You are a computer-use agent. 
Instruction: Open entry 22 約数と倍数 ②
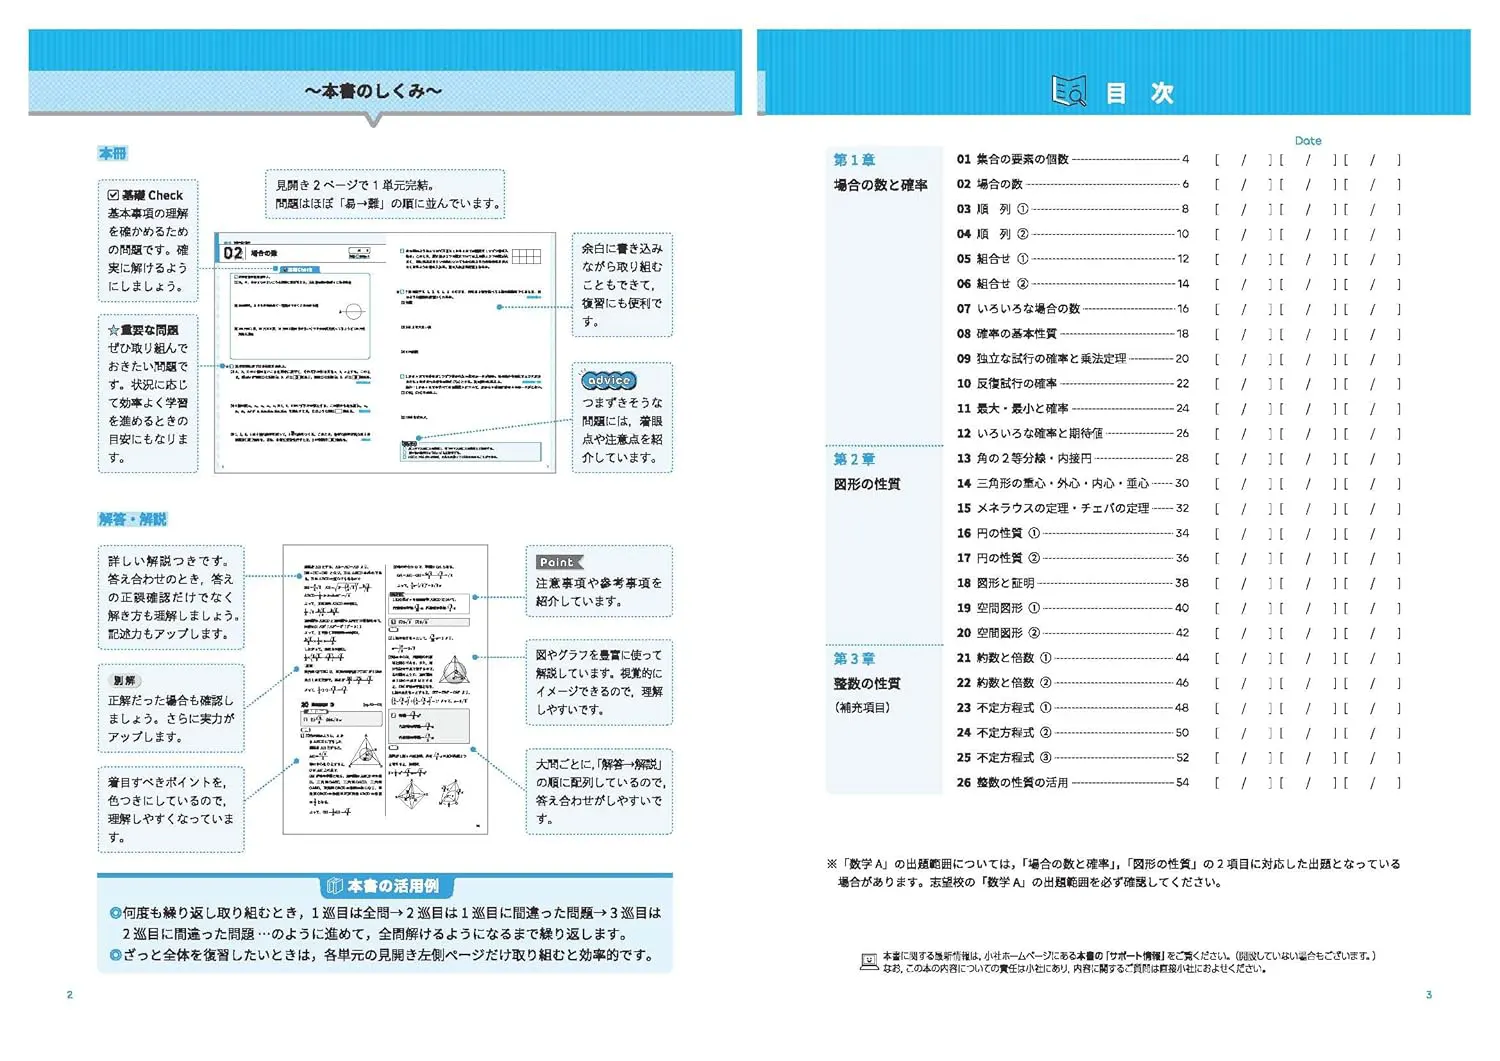click(x=1072, y=683)
